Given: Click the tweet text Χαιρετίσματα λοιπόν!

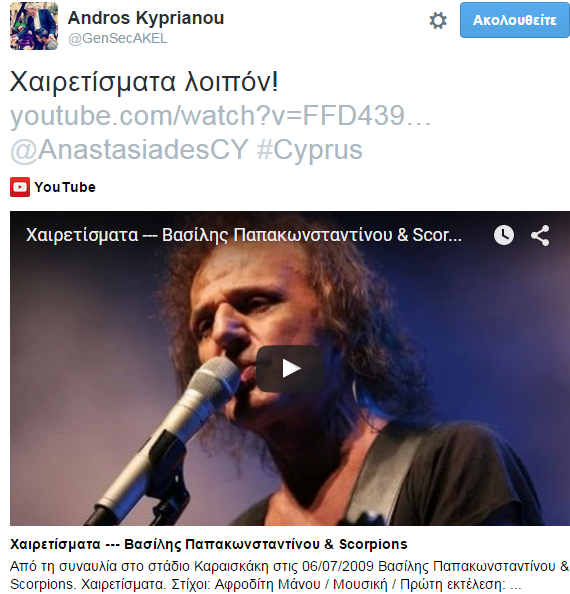Looking at the screenshot, I should click(x=144, y=81).
